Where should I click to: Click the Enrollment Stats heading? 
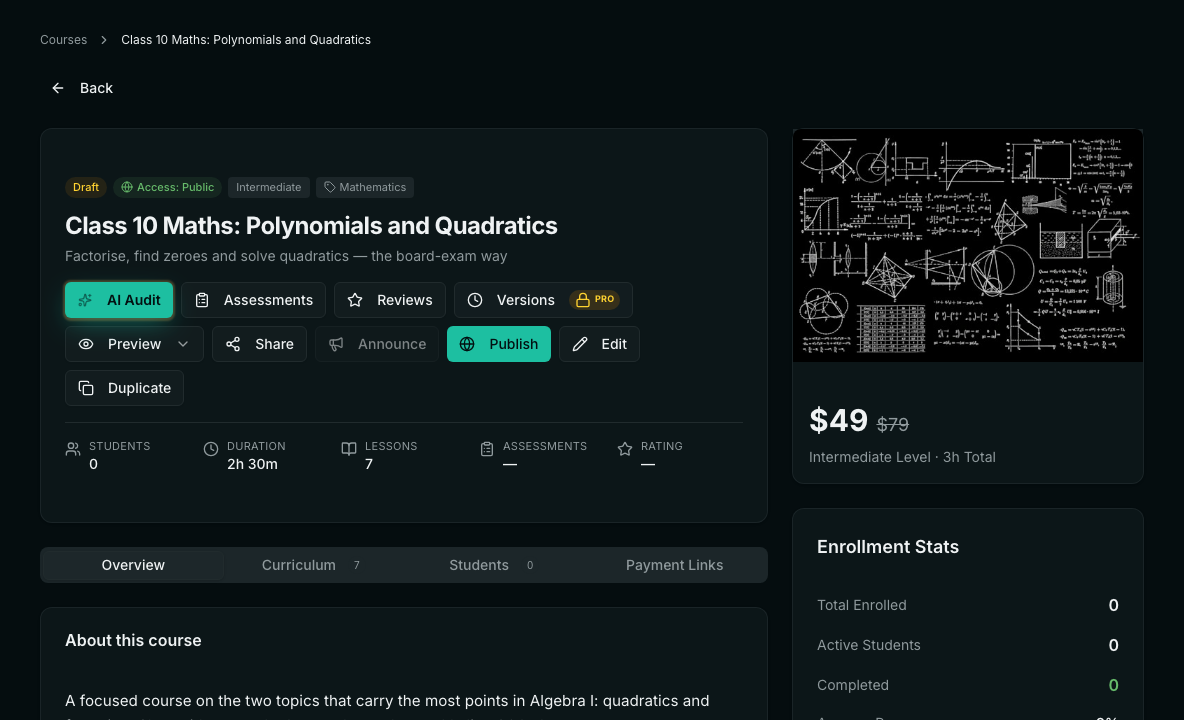point(888,547)
